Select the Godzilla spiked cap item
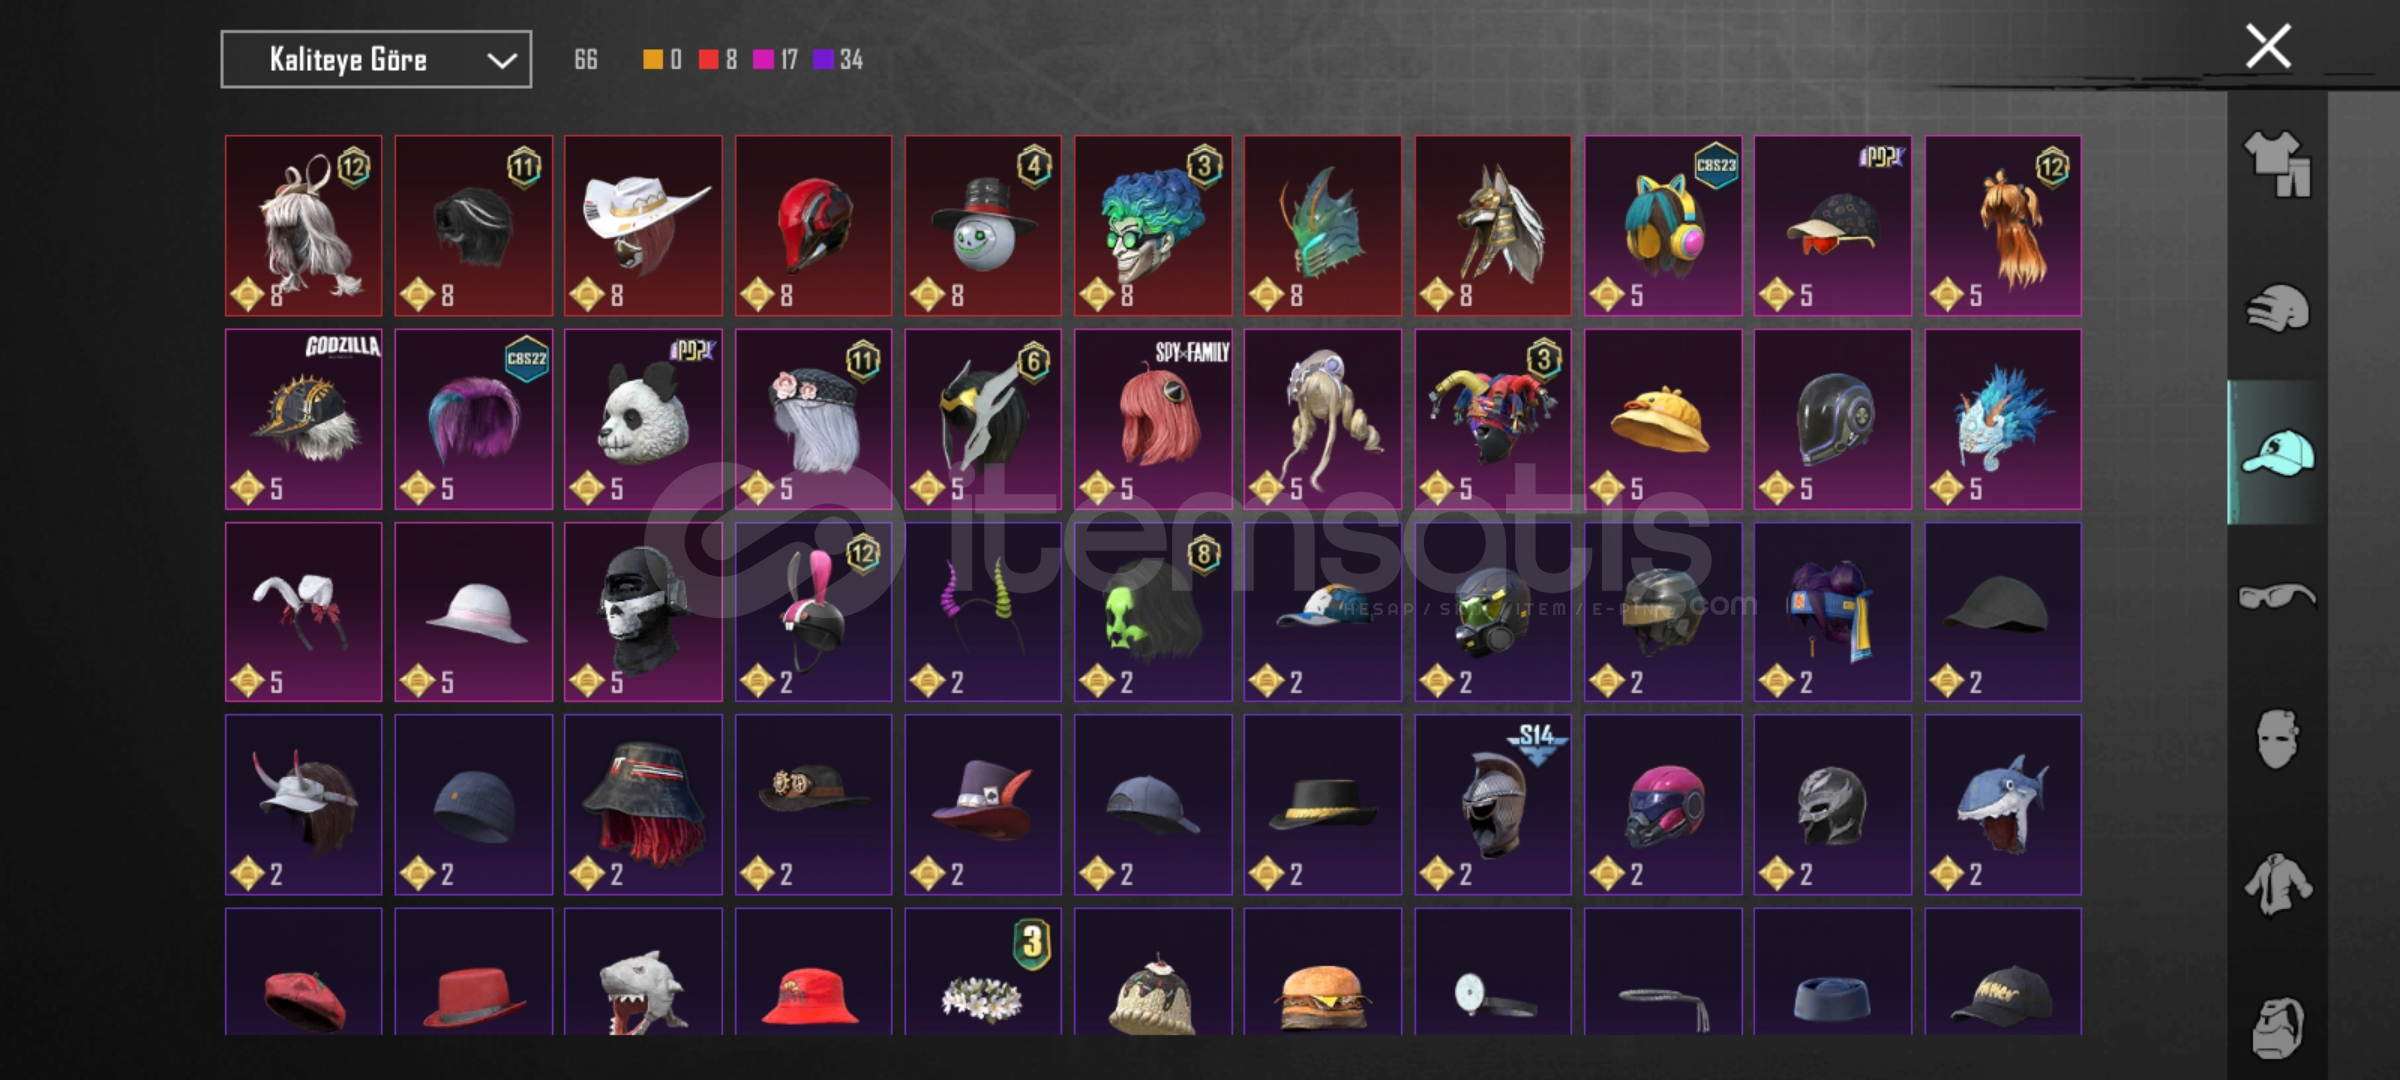 [x=303, y=419]
